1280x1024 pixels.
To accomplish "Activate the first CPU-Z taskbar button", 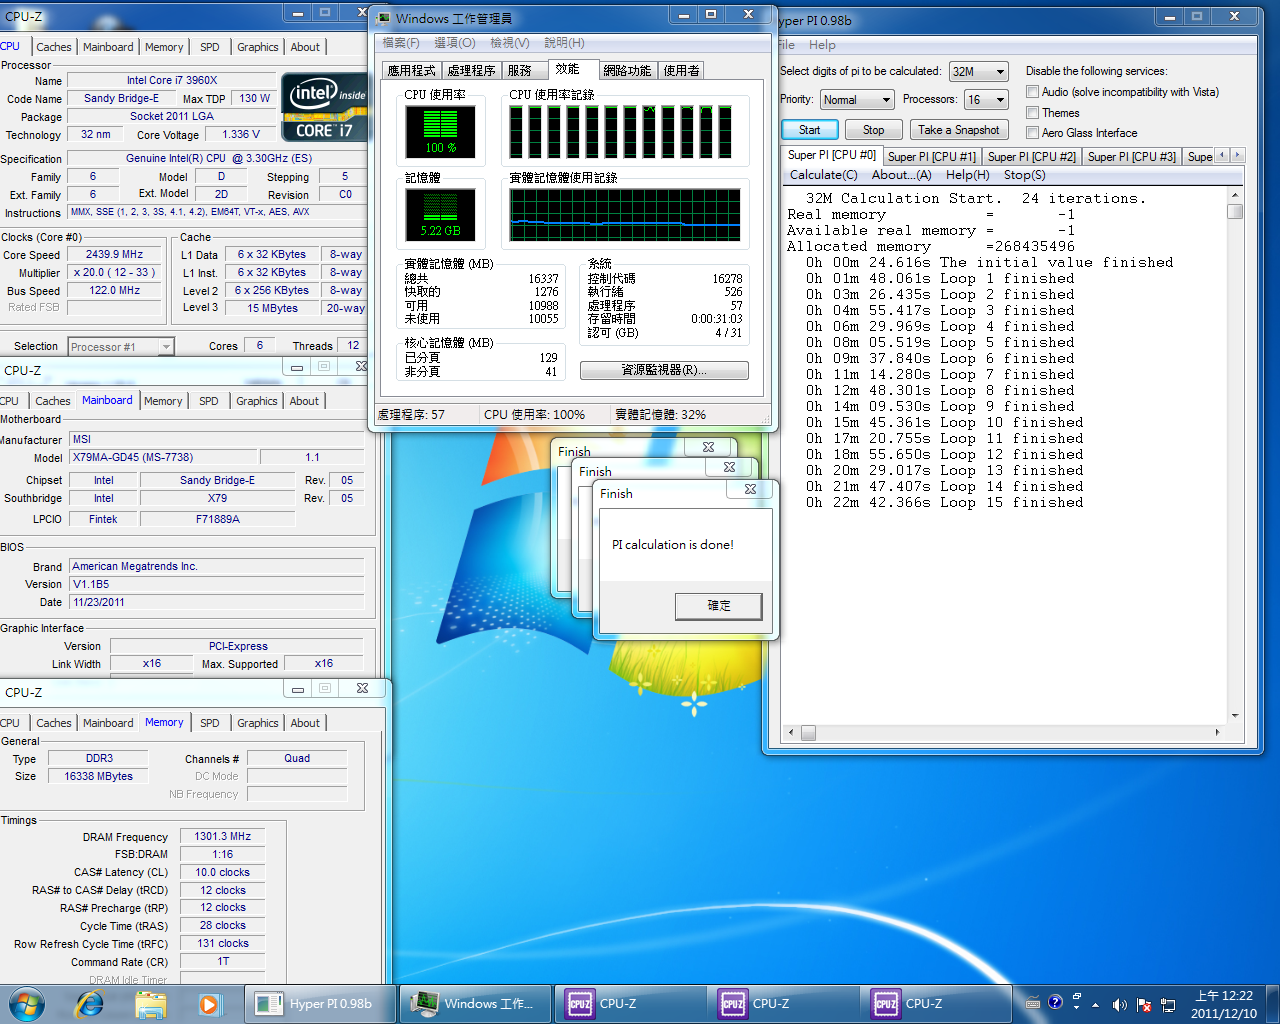I will [631, 1004].
